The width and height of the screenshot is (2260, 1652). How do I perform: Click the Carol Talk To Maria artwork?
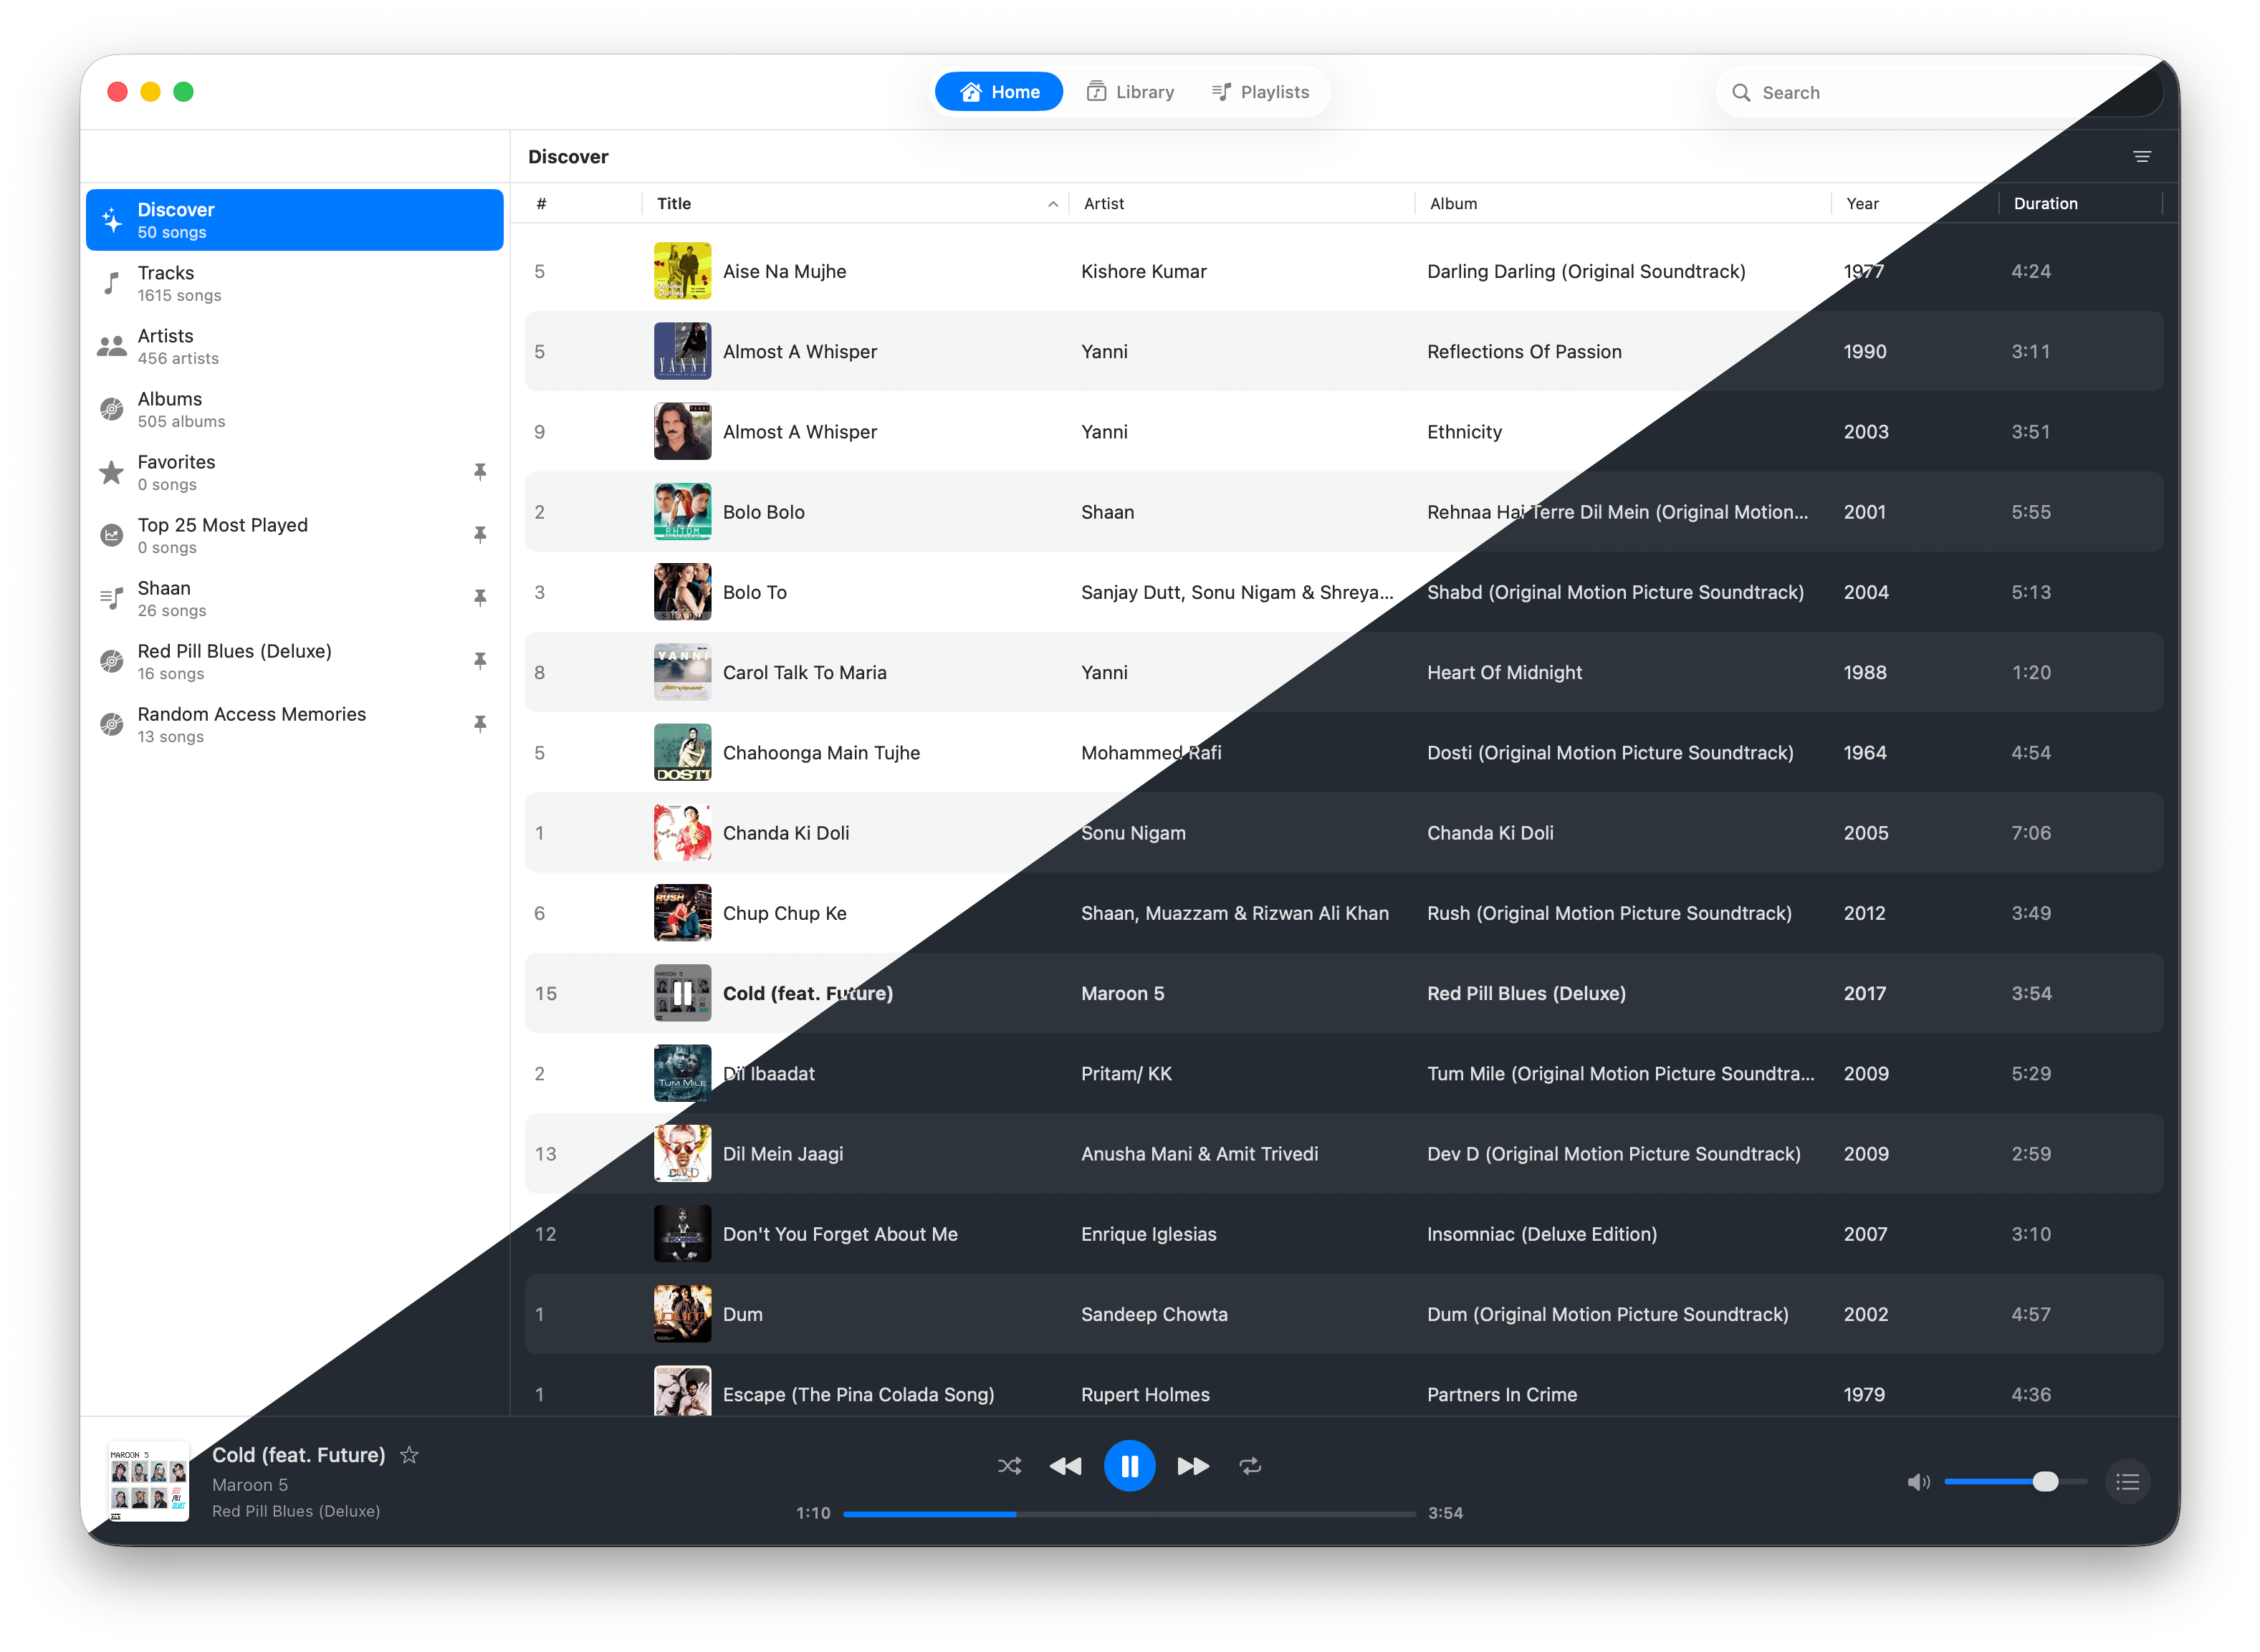coord(682,672)
